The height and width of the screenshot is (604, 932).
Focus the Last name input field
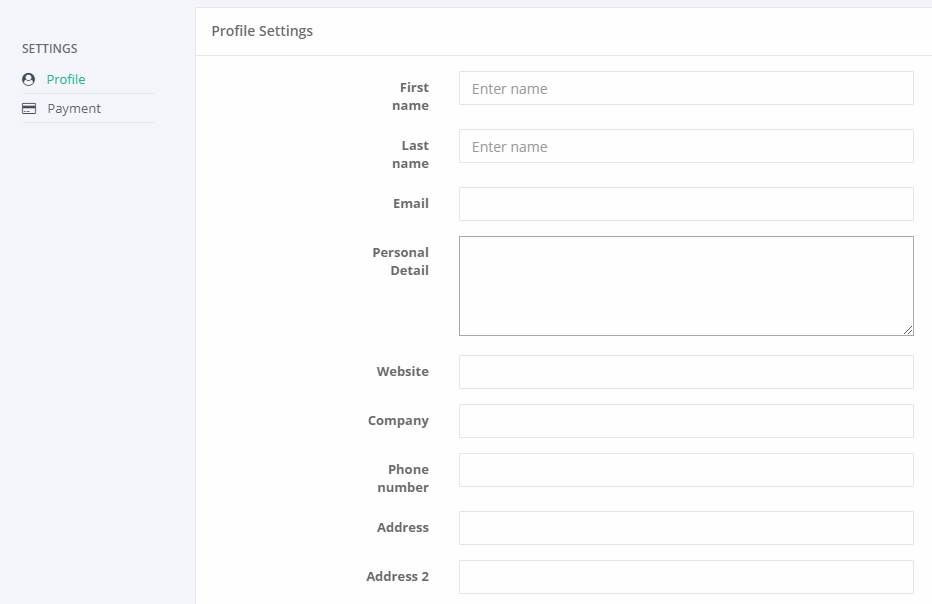click(x=686, y=146)
